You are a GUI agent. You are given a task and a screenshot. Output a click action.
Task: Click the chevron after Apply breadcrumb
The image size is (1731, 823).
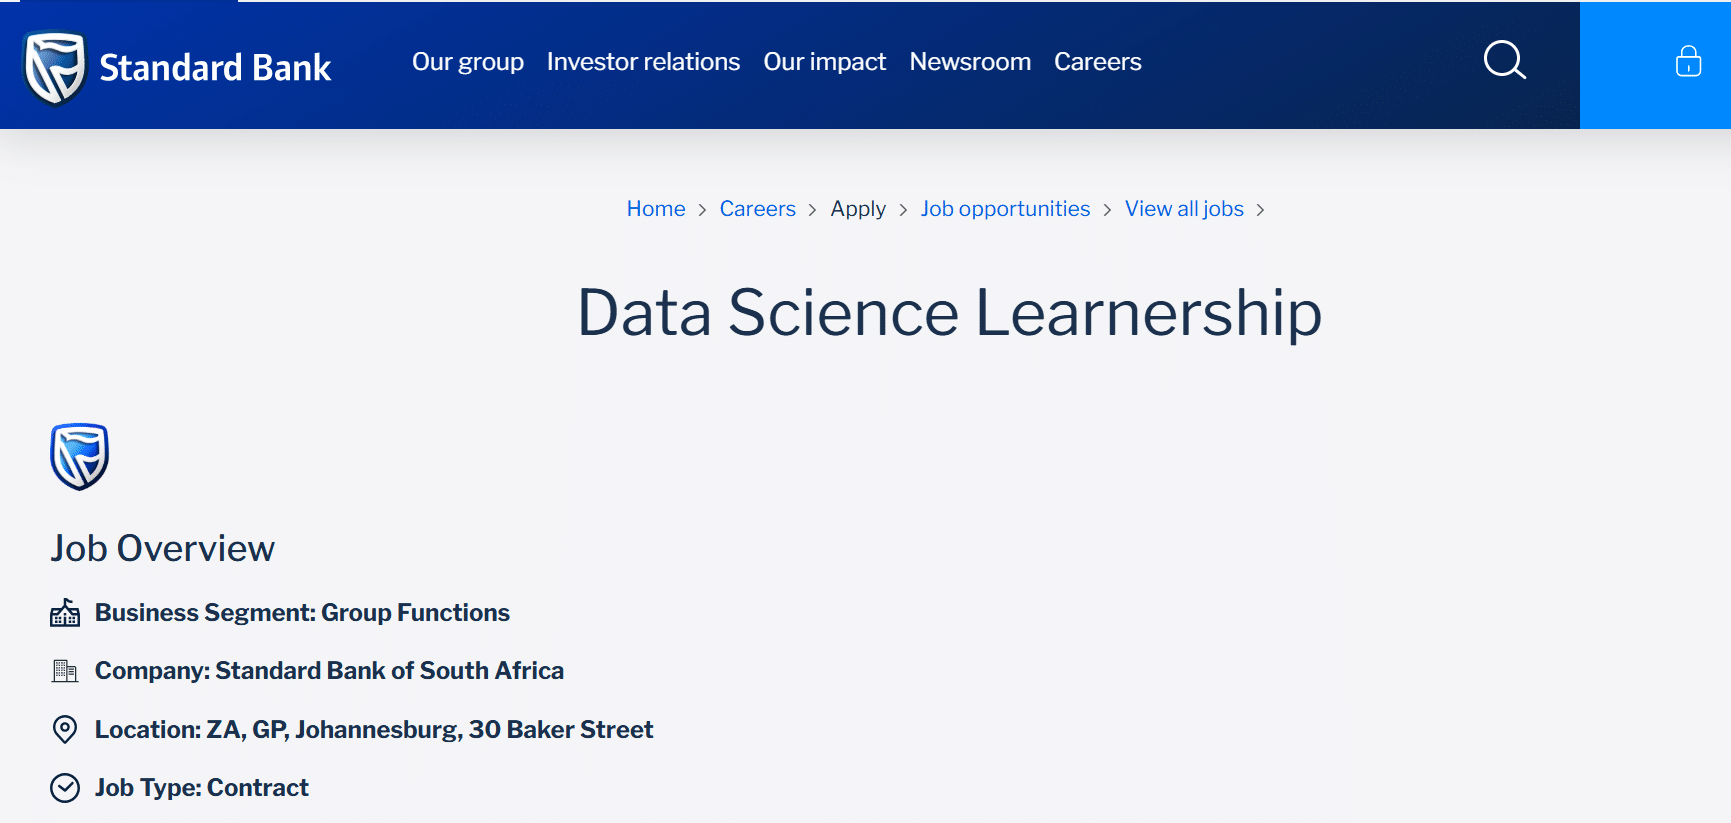903,210
